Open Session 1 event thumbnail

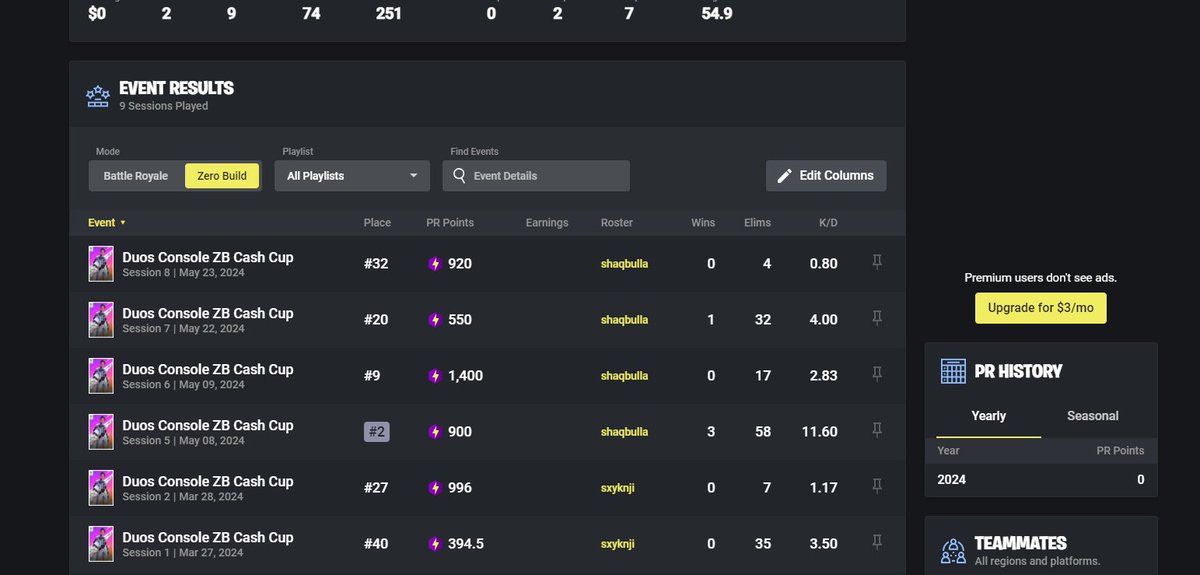click(101, 544)
